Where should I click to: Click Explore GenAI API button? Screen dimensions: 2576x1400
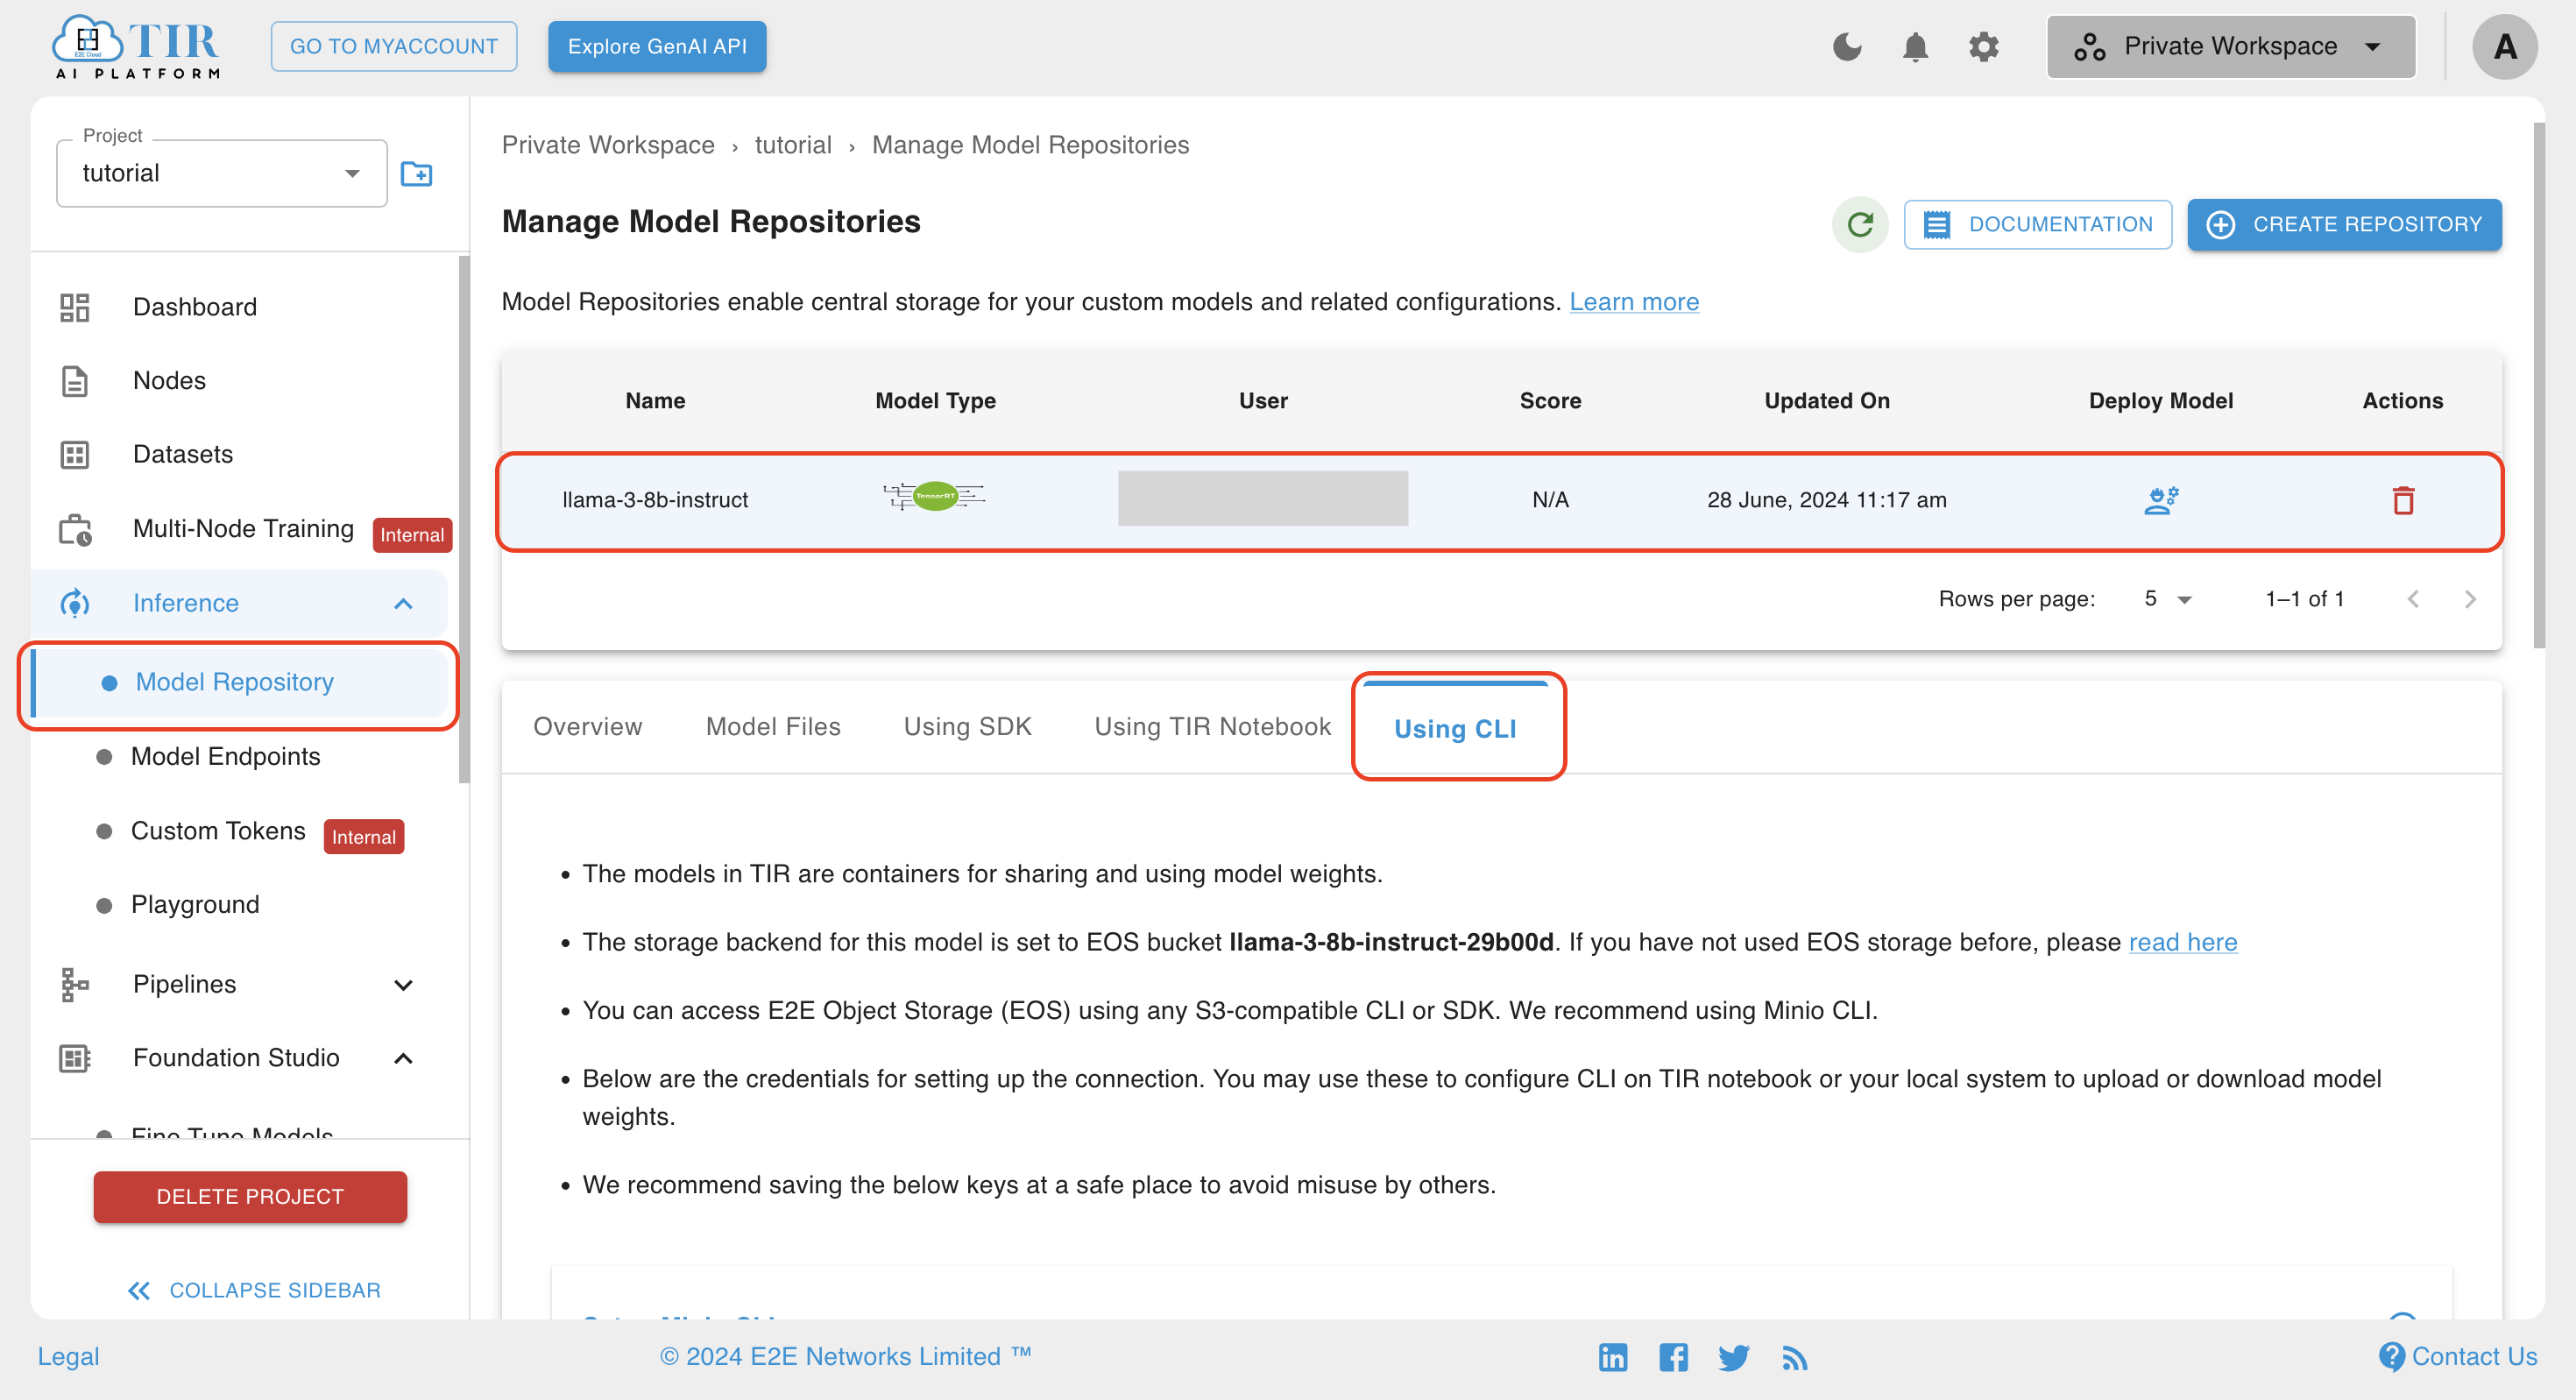click(x=657, y=47)
